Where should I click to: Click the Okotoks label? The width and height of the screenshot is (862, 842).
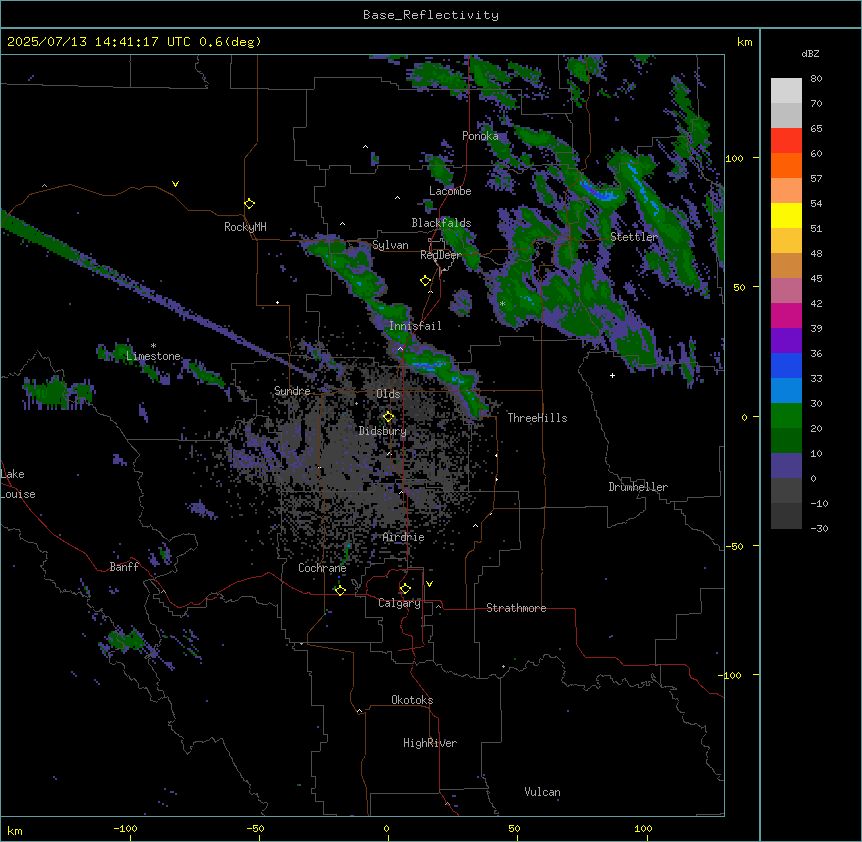tap(412, 700)
